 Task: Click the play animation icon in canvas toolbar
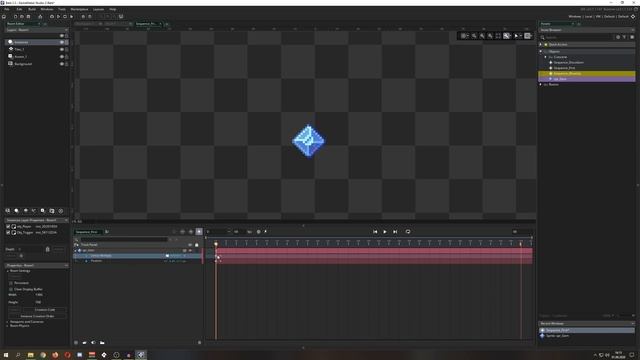(x=516, y=36)
